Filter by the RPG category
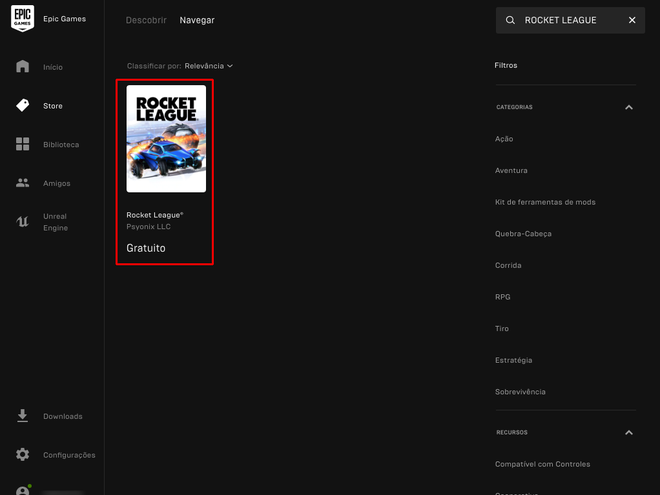The image size is (660, 495). (x=503, y=297)
